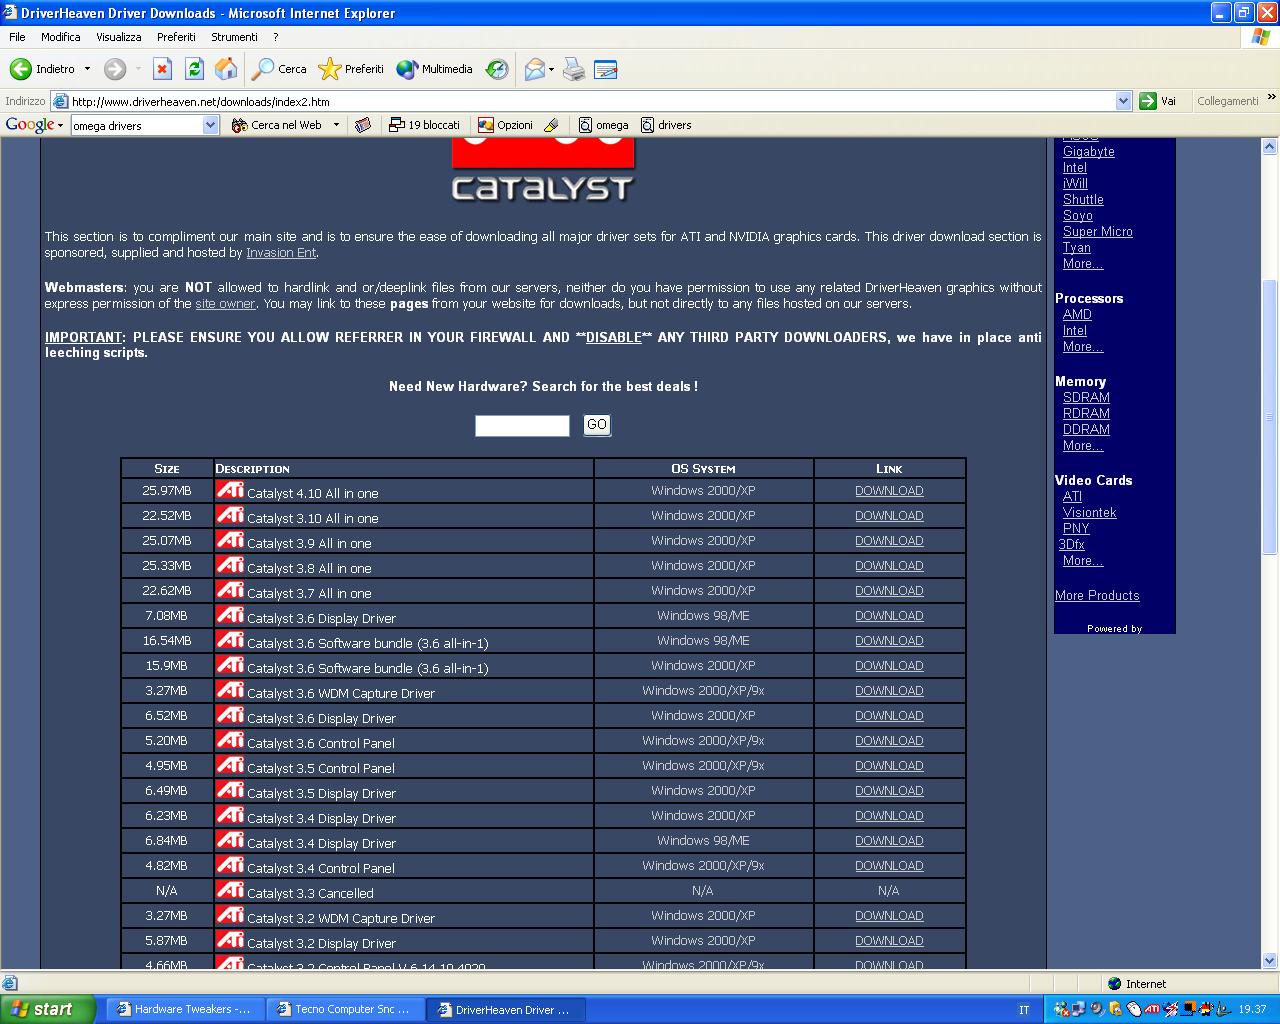The width and height of the screenshot is (1280, 1024).
Task: Switch to Tecno Computer Snc taskbar window
Action: [x=343, y=1010]
